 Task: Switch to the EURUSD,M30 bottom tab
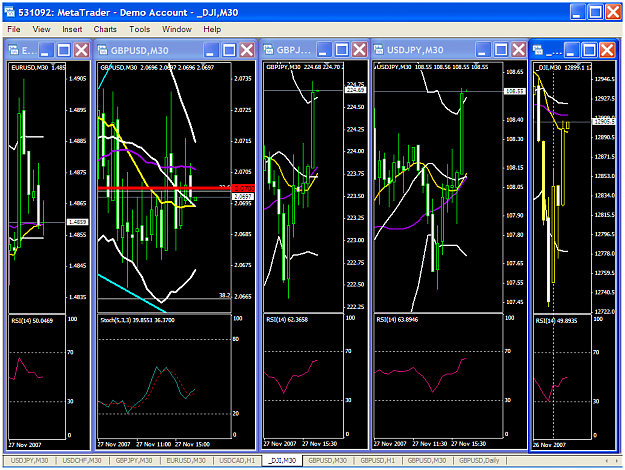coord(186,460)
